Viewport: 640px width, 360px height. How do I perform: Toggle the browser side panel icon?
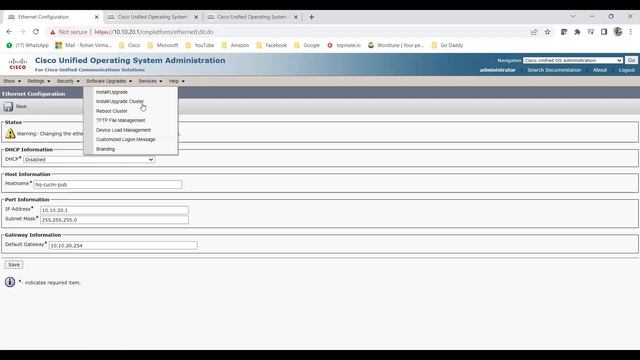pos(604,32)
